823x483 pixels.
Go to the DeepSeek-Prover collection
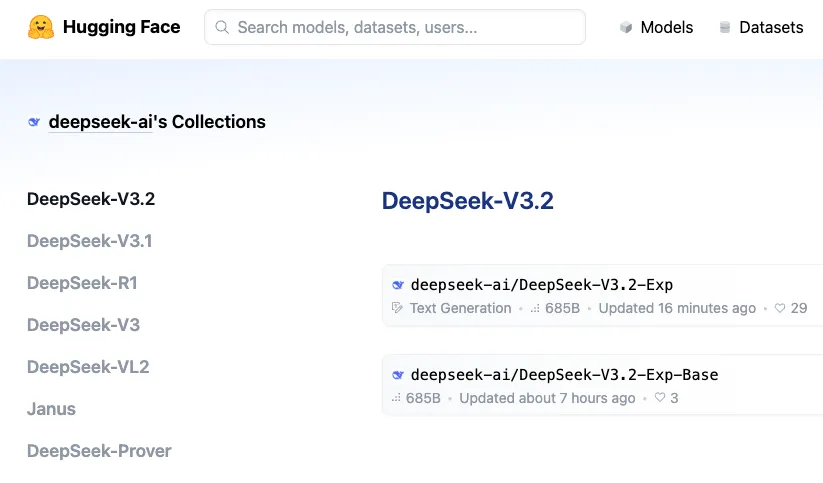click(99, 451)
